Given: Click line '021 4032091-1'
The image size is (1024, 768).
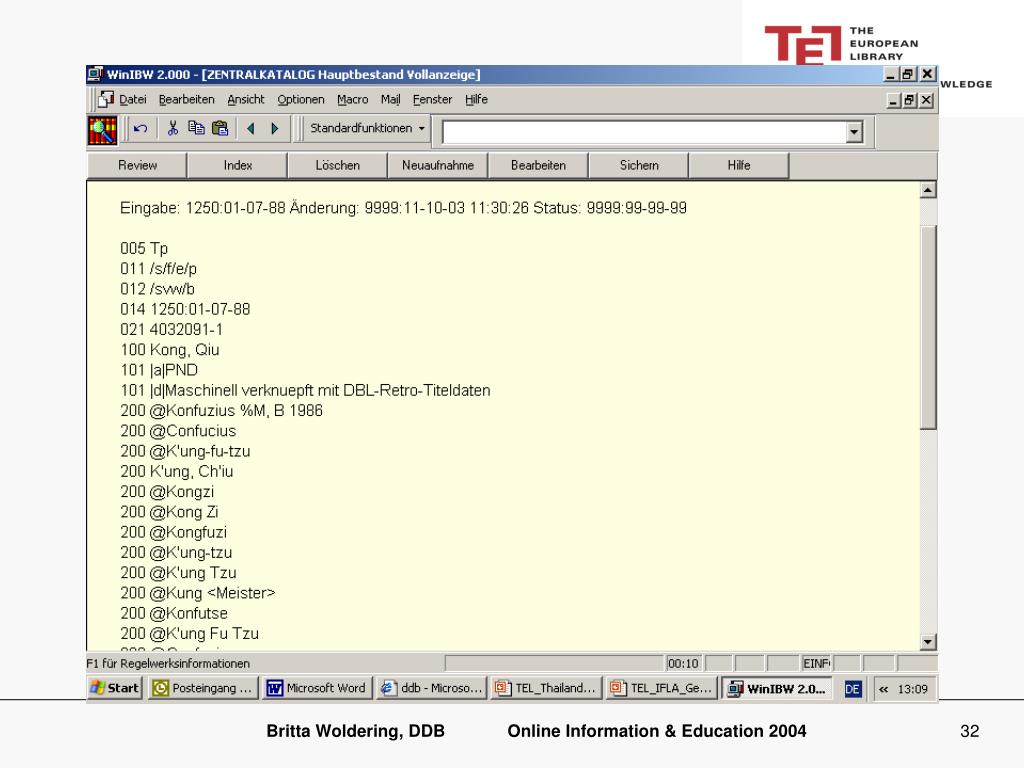Looking at the screenshot, I should tap(171, 330).
